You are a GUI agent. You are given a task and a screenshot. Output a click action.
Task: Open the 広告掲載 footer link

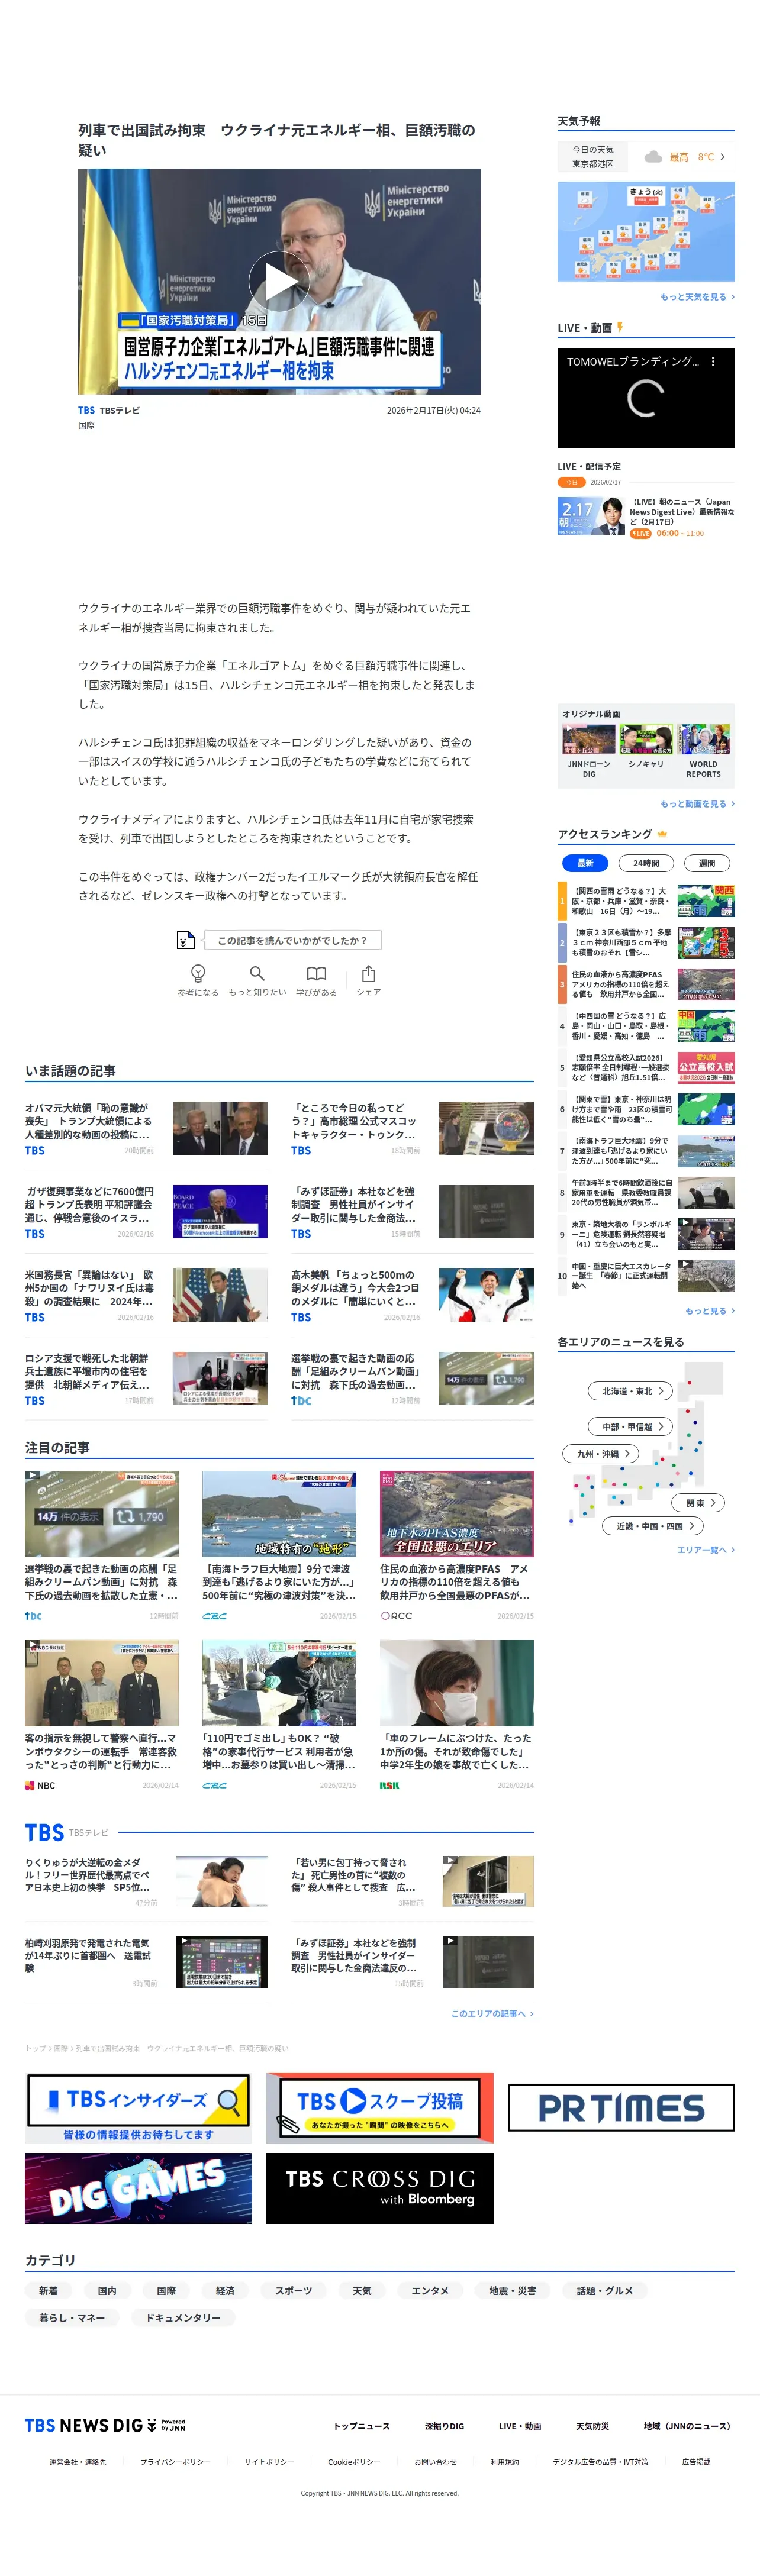click(x=696, y=2462)
